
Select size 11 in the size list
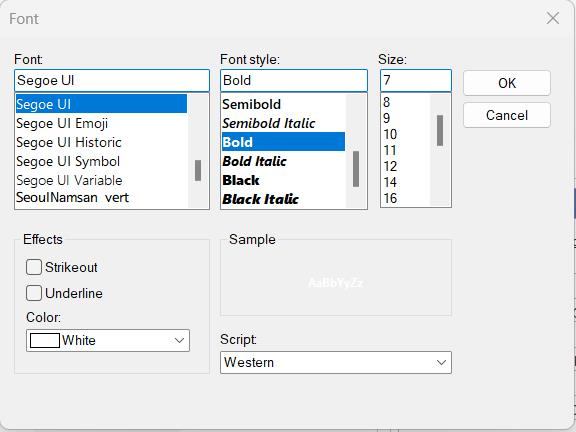(x=406, y=151)
